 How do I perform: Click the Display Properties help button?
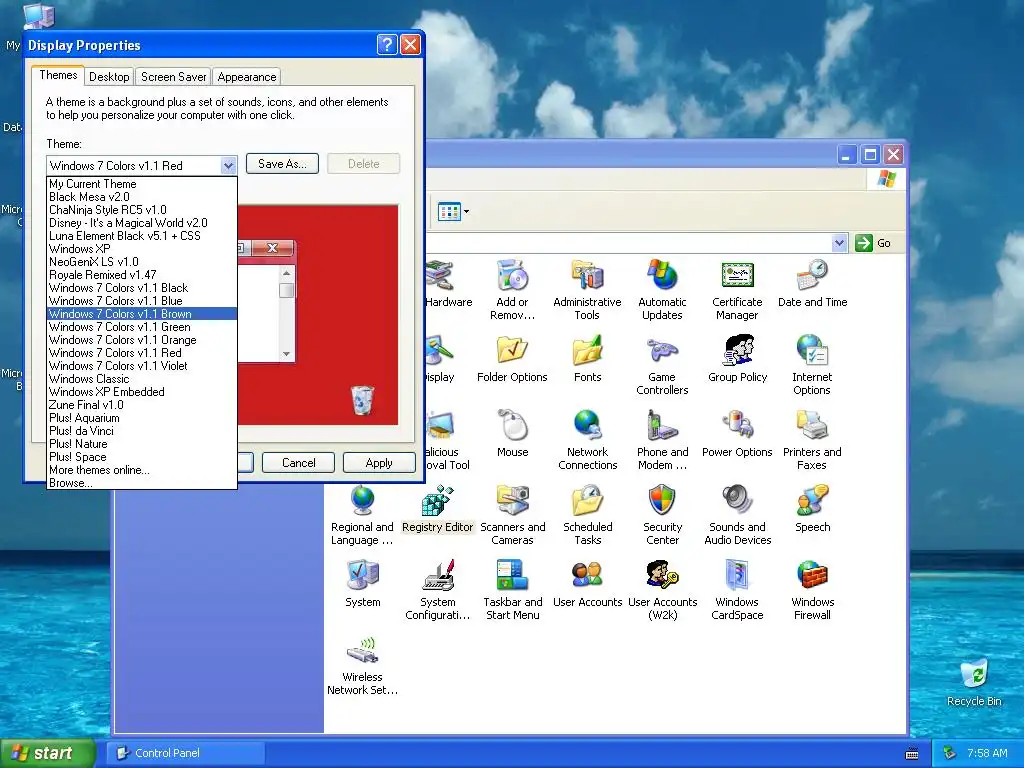pos(387,44)
